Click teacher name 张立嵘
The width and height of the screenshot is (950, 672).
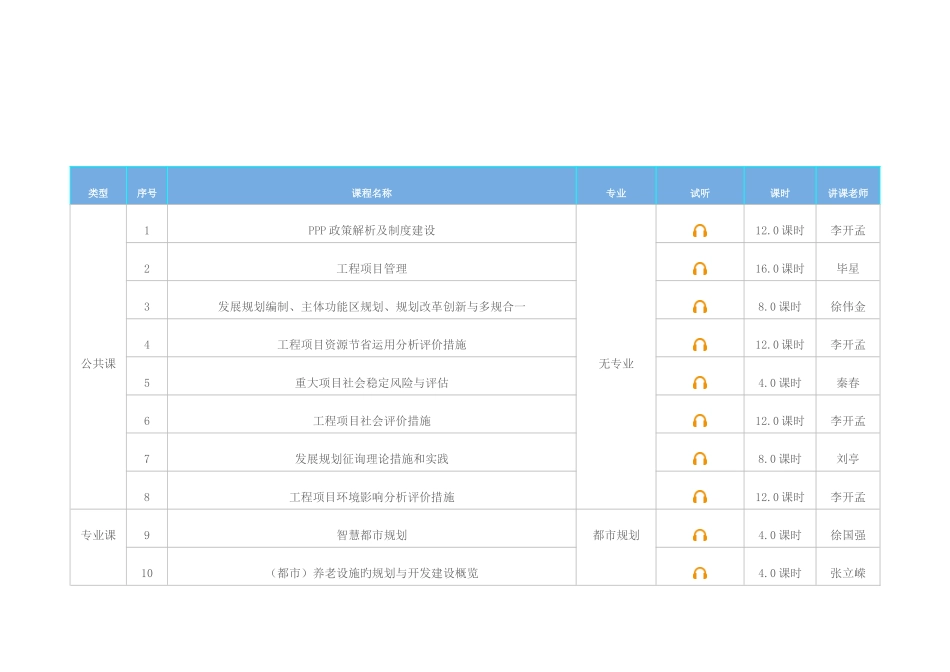point(848,573)
